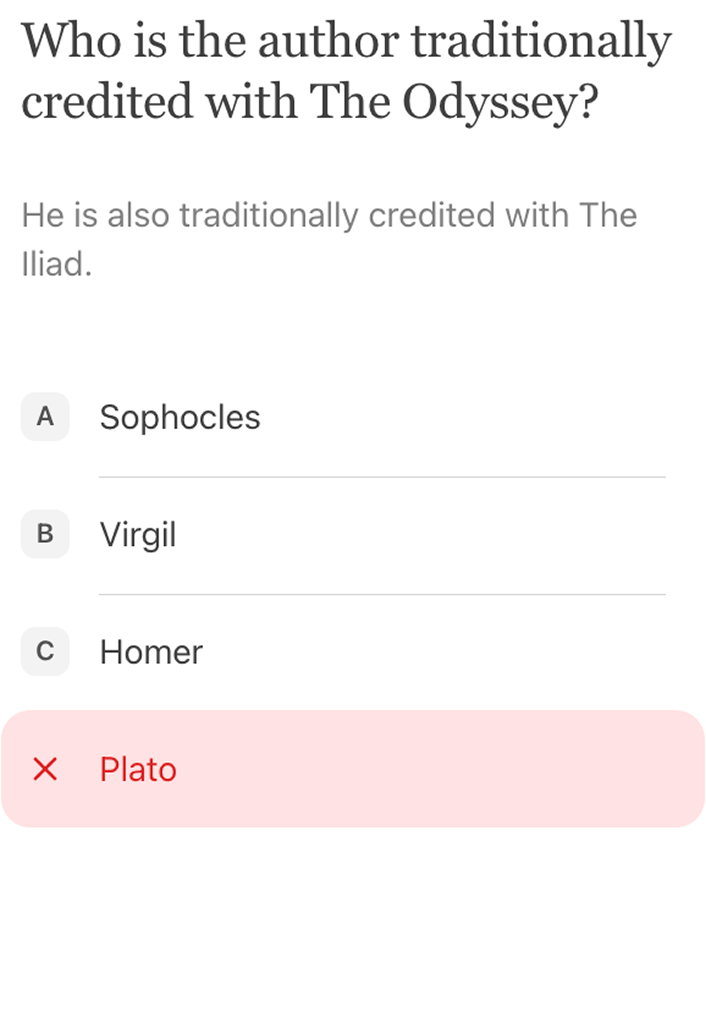Choose the Virgil answer text
Image resolution: width=706 pixels, height=1030 pixels.
(x=138, y=535)
